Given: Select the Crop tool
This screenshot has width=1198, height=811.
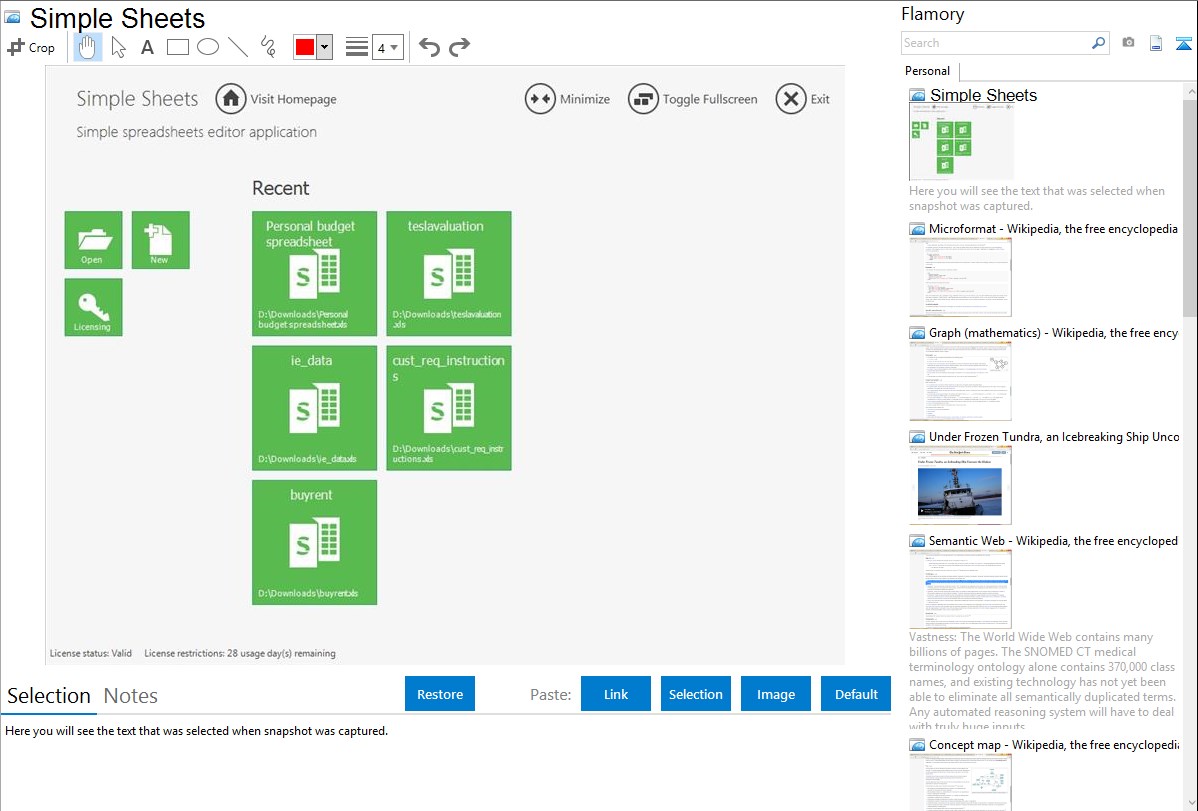Looking at the screenshot, I should [31, 47].
